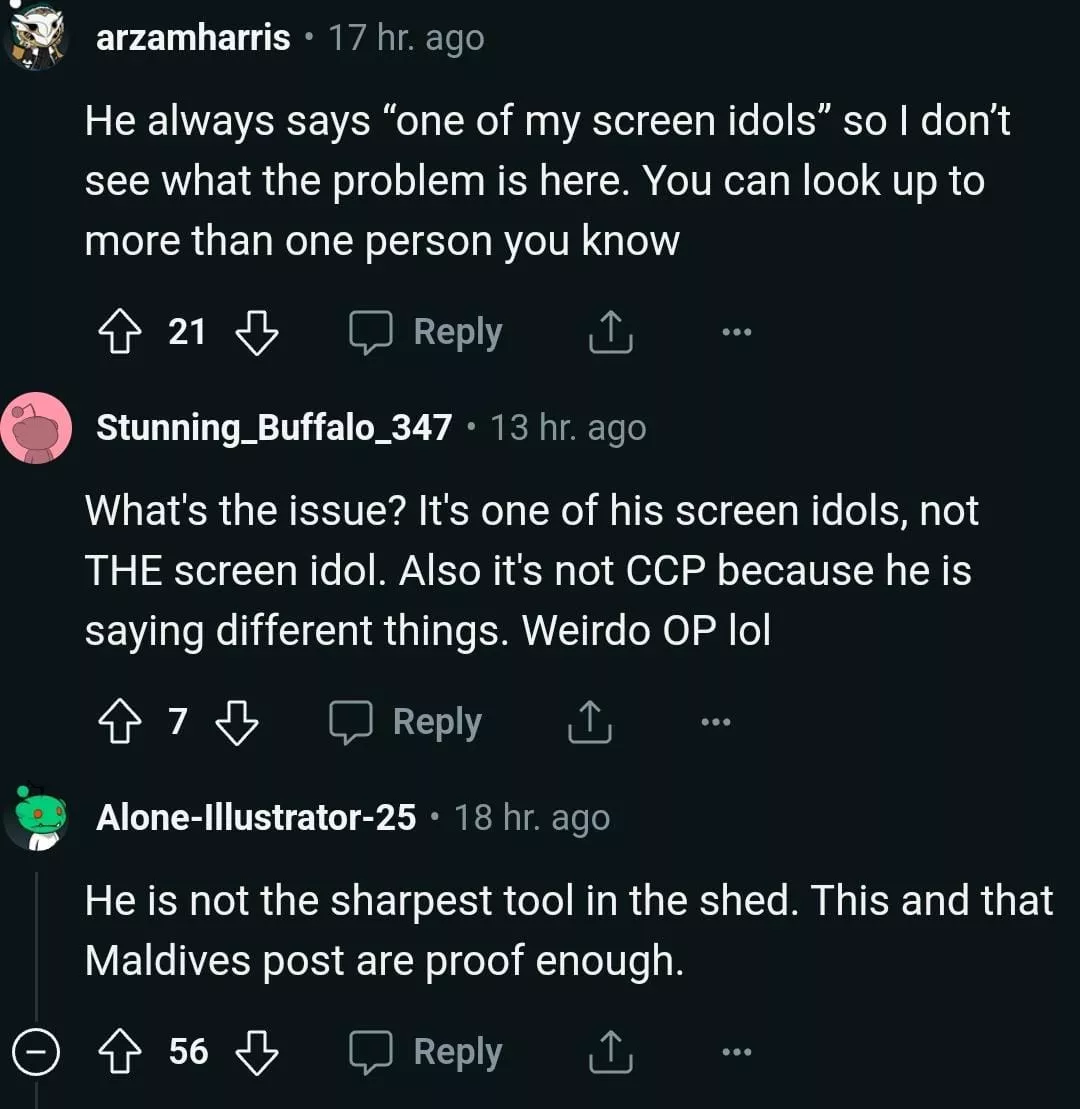Downvote arzamharris's comment
The width and height of the screenshot is (1080, 1109).
pos(256,332)
